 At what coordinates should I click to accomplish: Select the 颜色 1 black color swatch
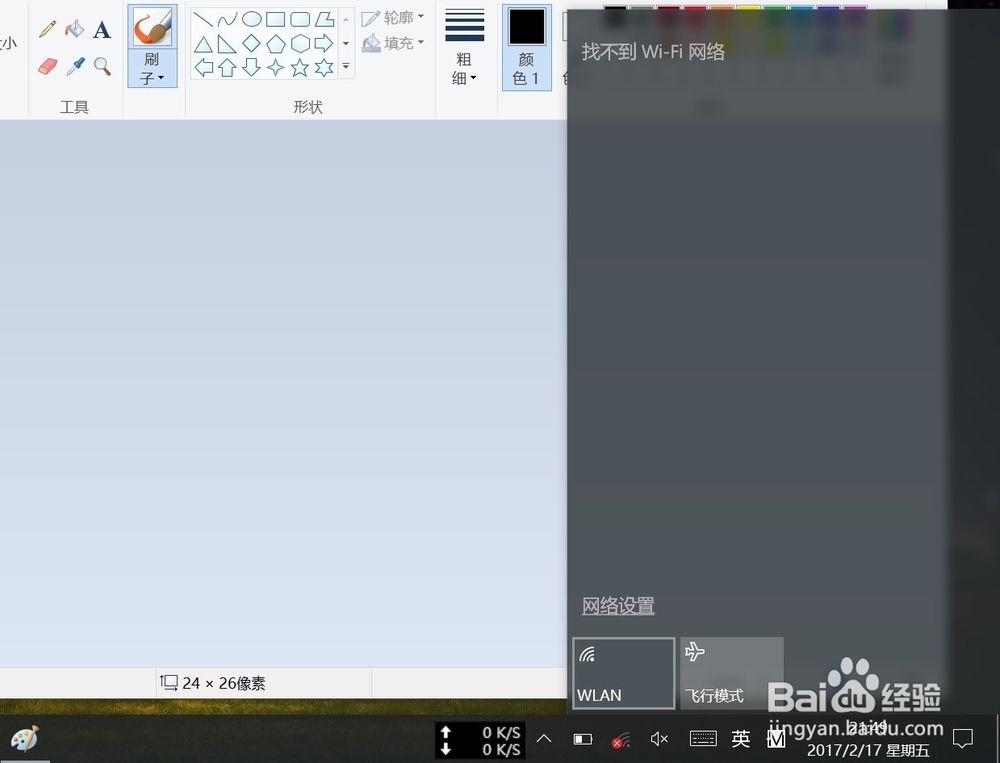click(527, 48)
